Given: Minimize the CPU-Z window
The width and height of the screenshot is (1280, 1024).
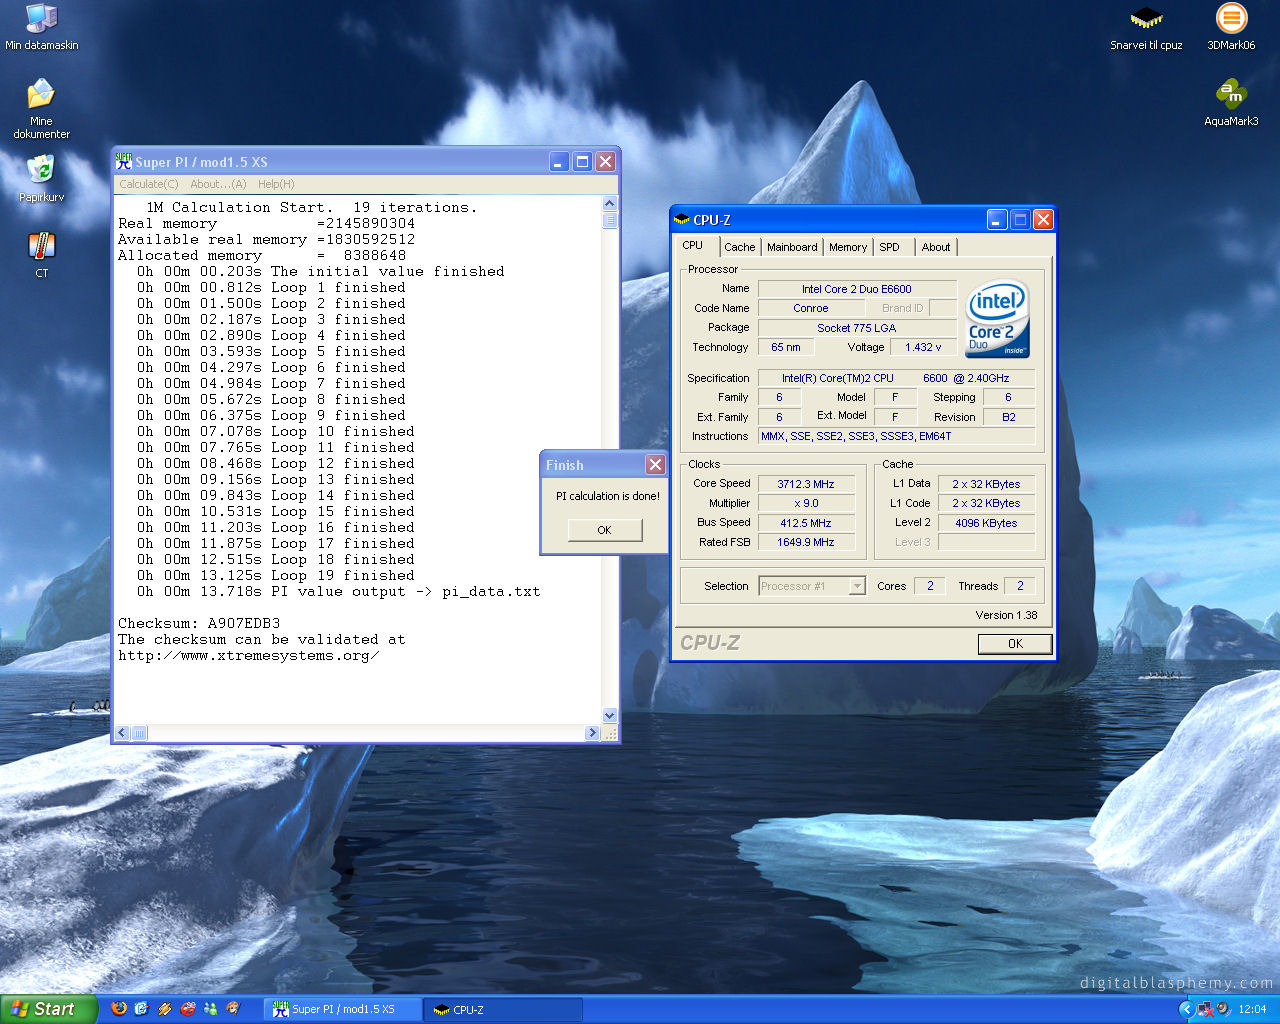Looking at the screenshot, I should 997,219.
